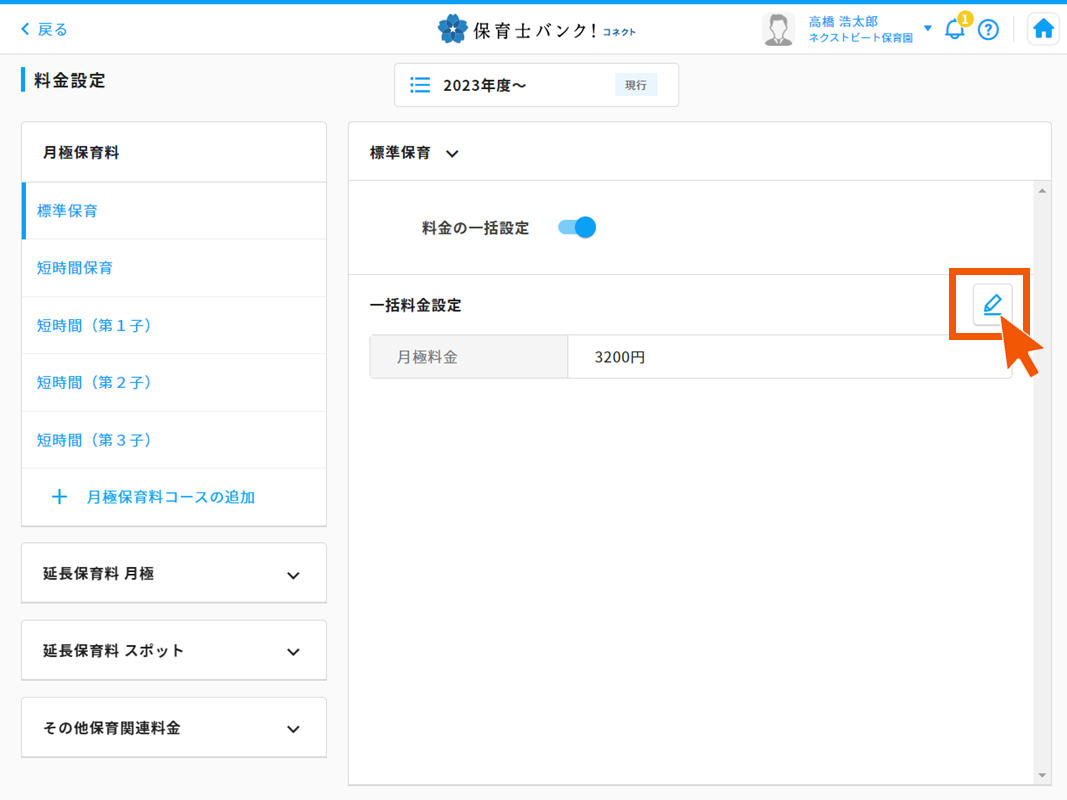1067x800 pixels.
Task: Click the back chevron next to 戻る
Action: pos(27,29)
